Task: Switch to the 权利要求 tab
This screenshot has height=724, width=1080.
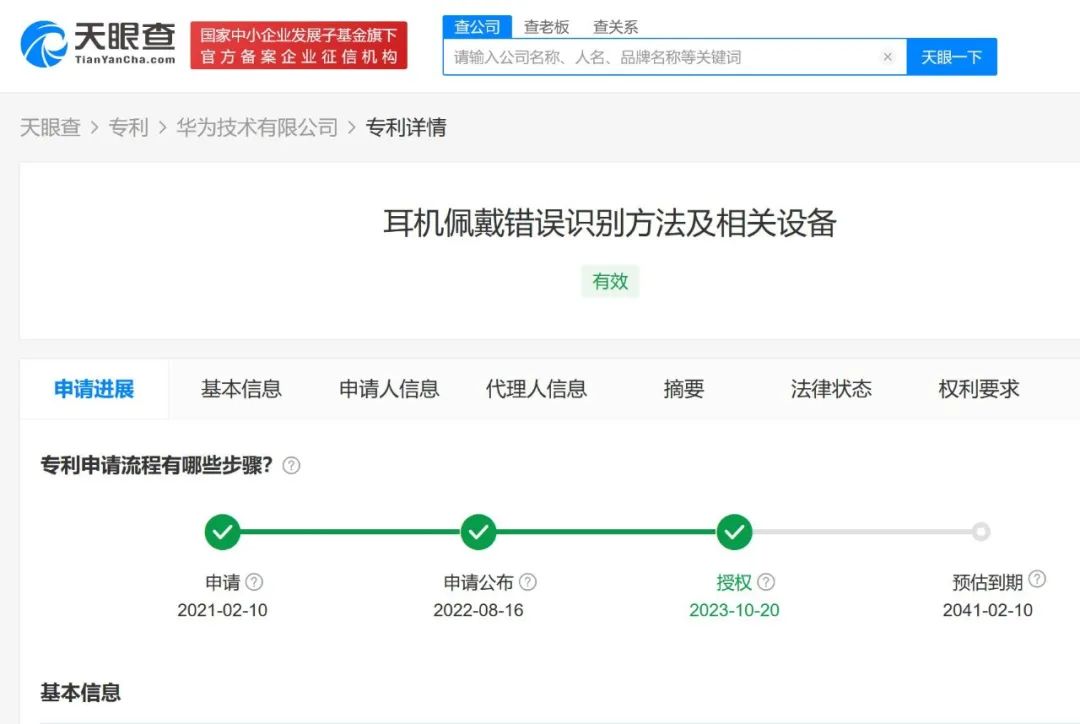Action: pyautogui.click(x=978, y=389)
